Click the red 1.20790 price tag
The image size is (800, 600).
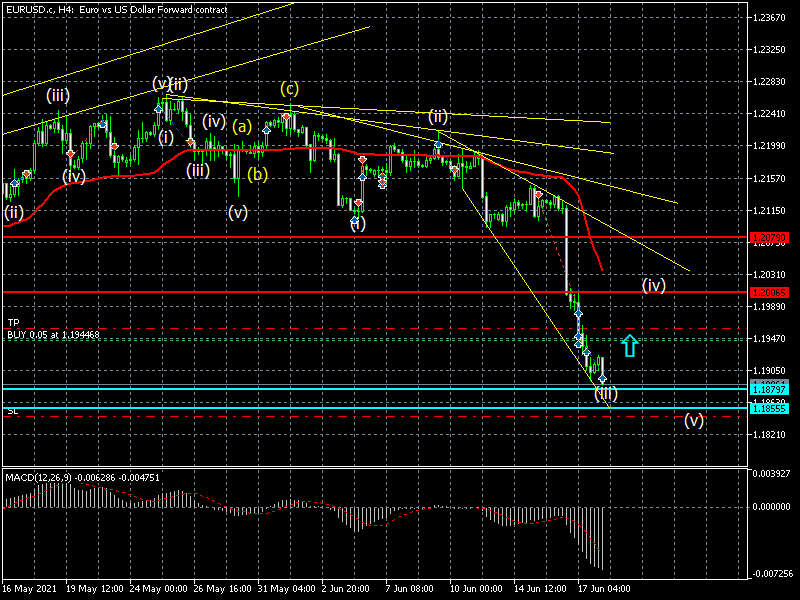click(773, 238)
